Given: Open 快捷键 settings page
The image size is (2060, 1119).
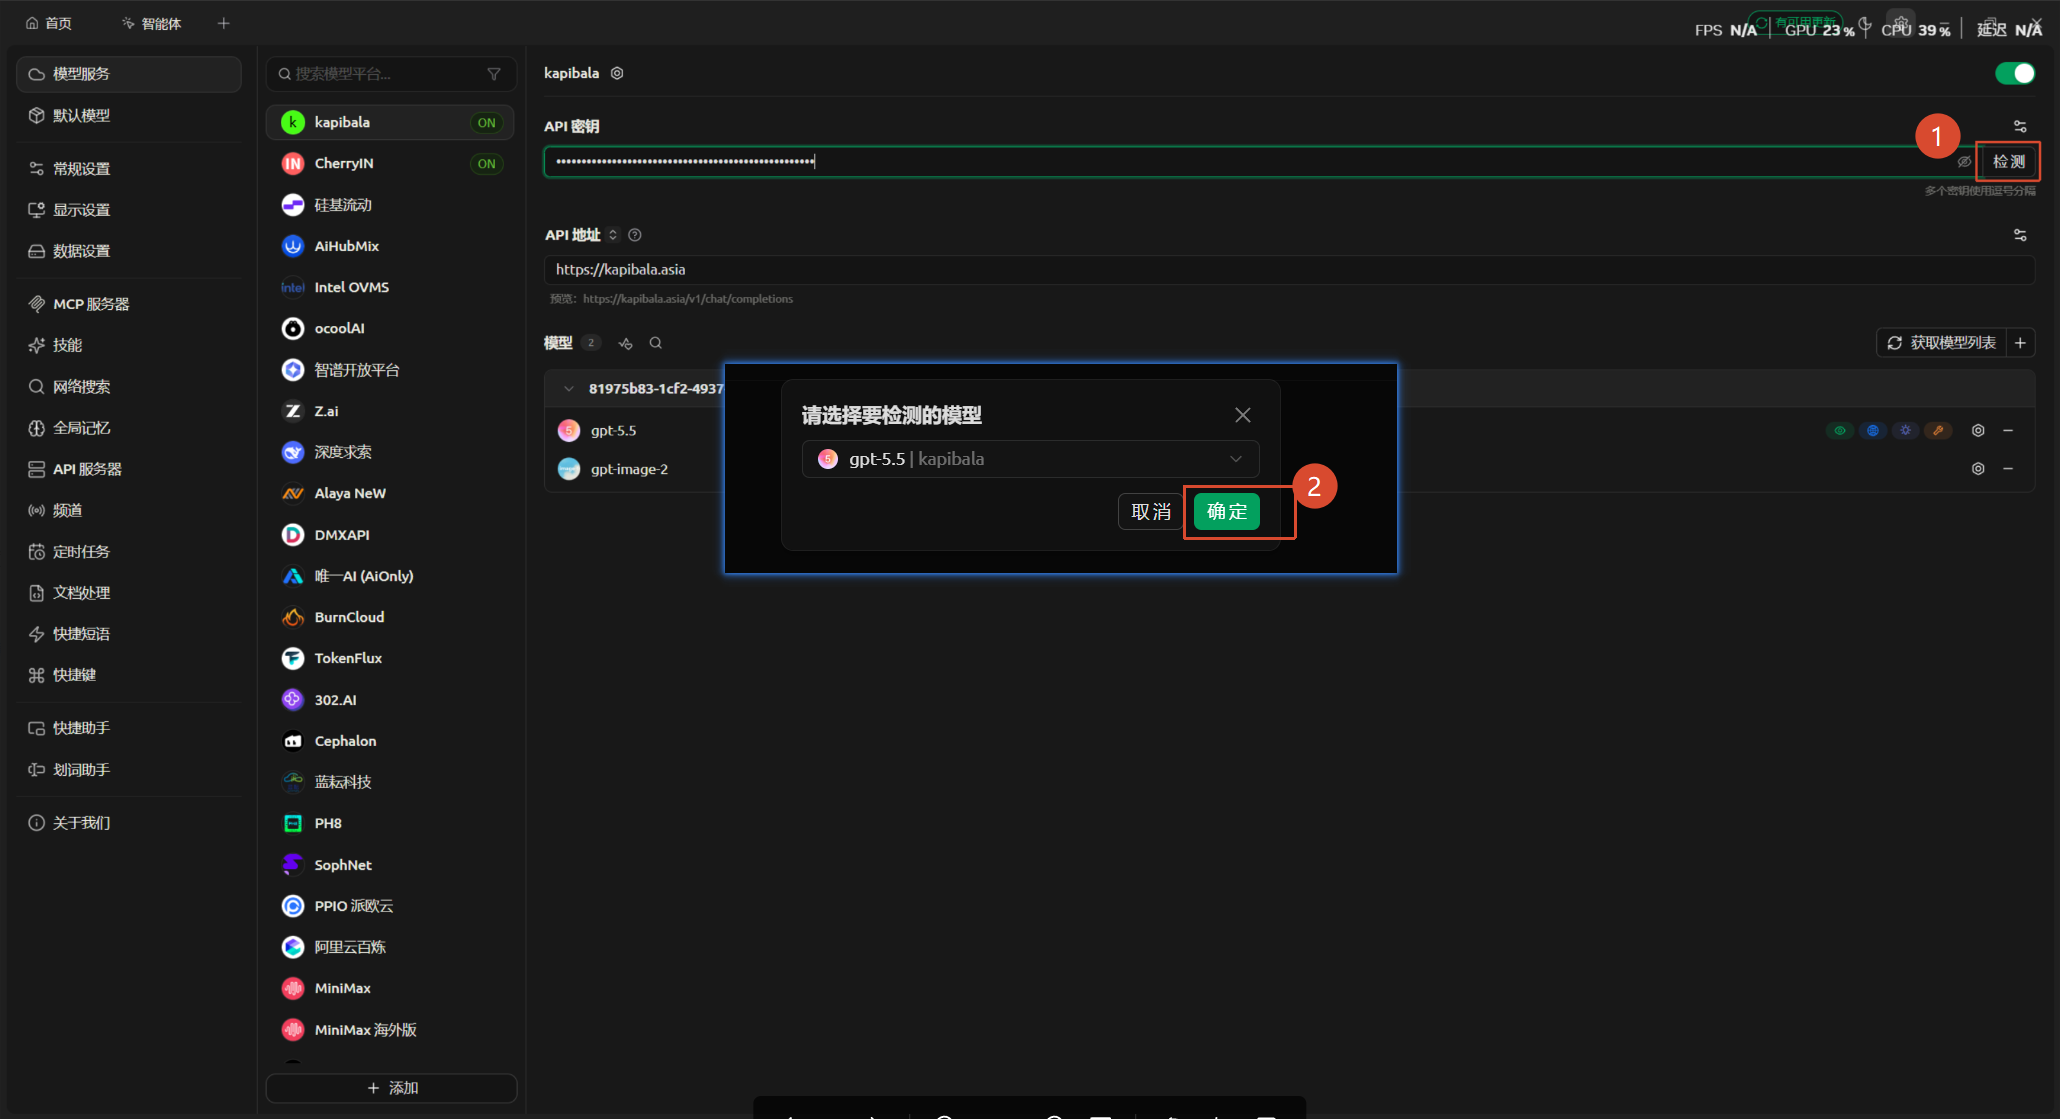Looking at the screenshot, I should point(129,675).
